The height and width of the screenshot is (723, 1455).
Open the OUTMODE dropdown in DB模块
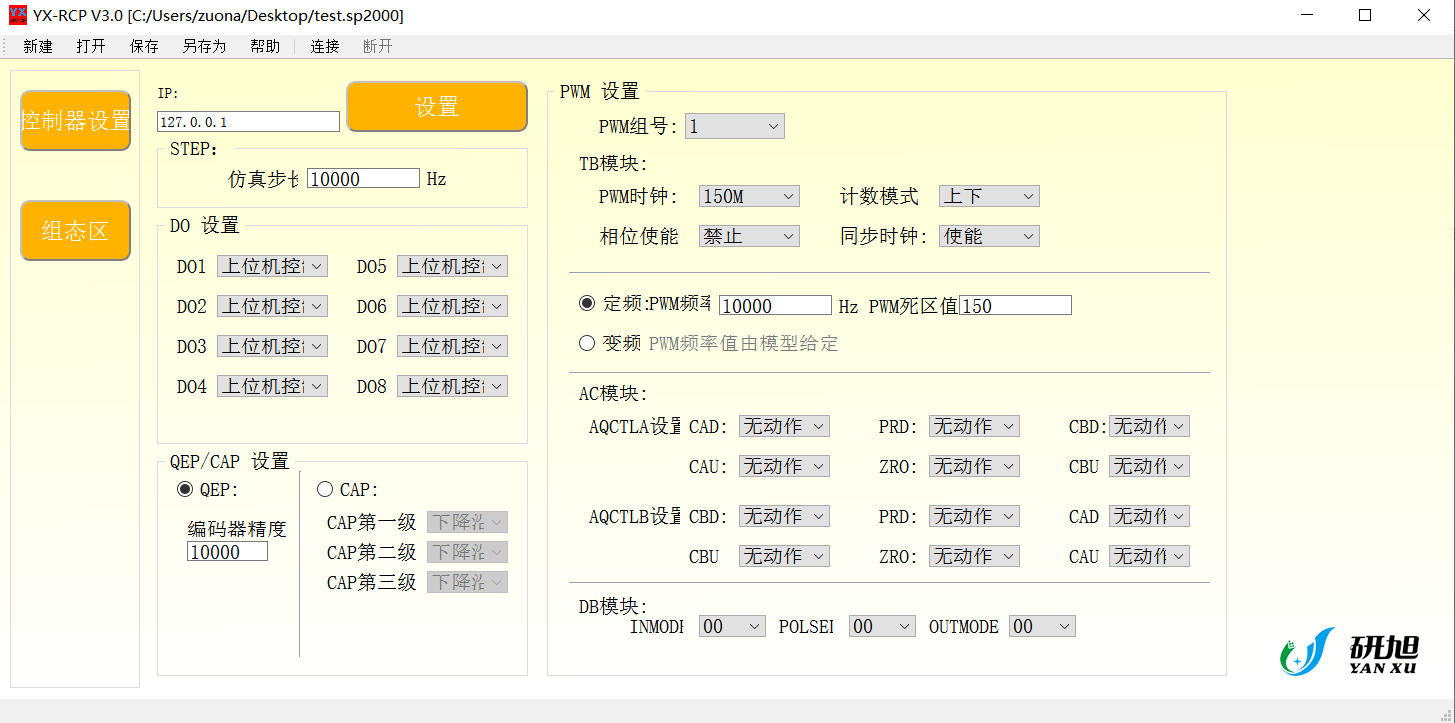(1042, 626)
